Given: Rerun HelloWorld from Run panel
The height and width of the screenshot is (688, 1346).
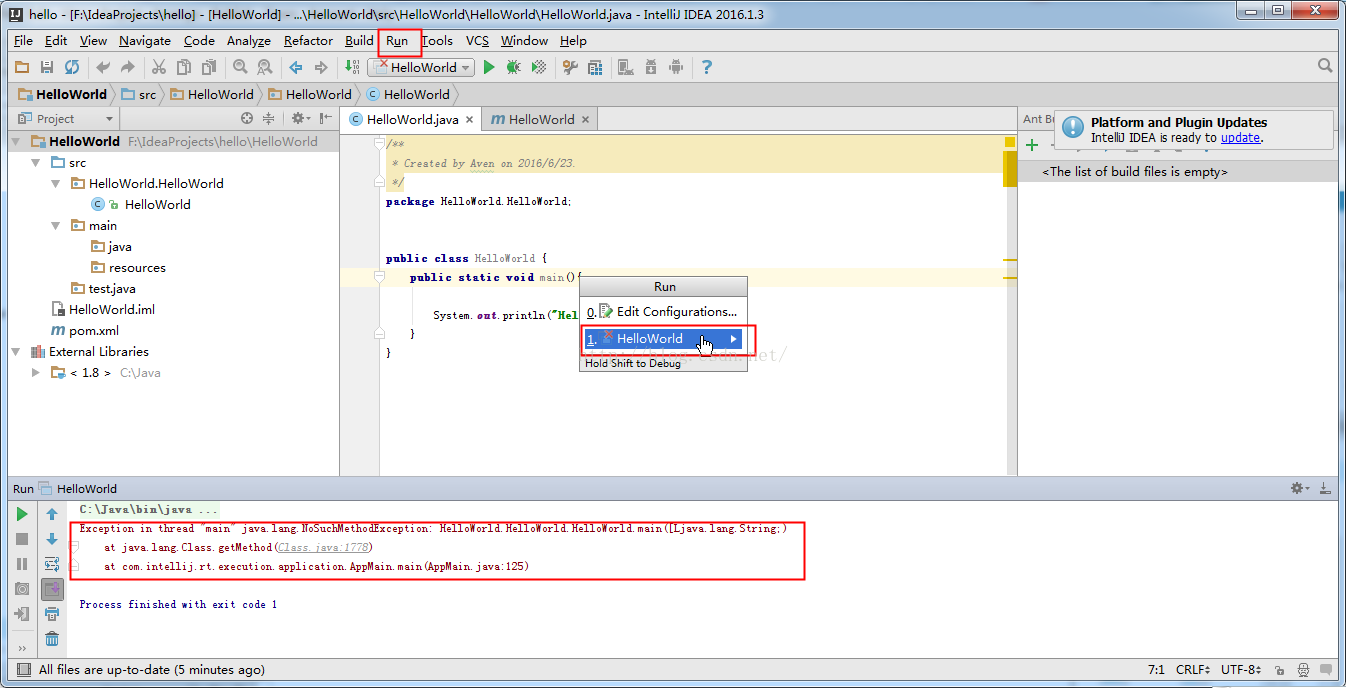Looking at the screenshot, I should (22, 514).
